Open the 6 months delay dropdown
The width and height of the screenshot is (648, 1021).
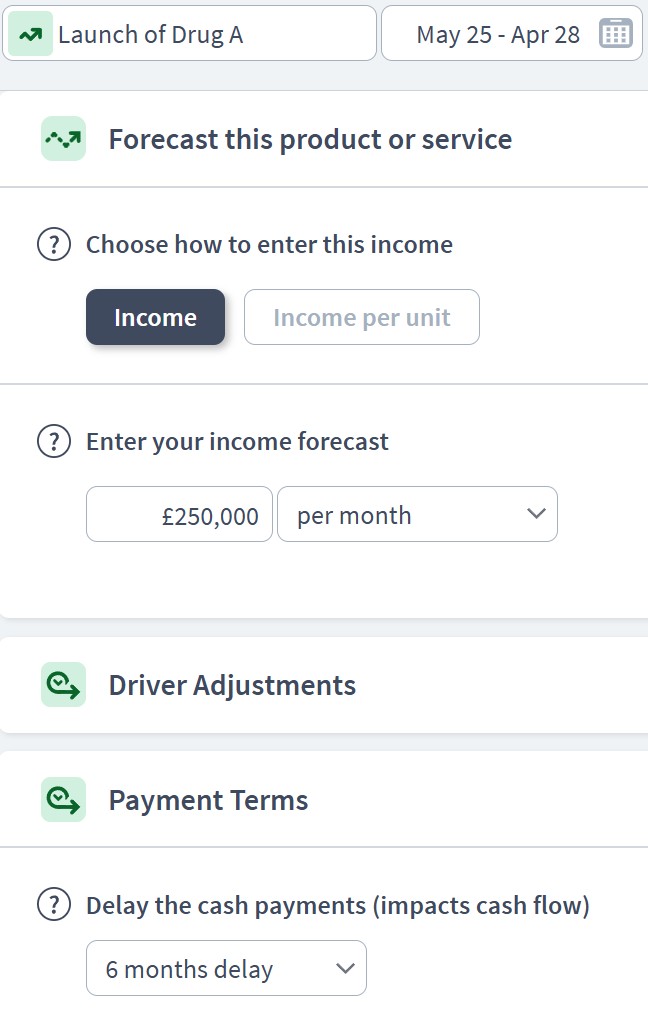(226, 968)
